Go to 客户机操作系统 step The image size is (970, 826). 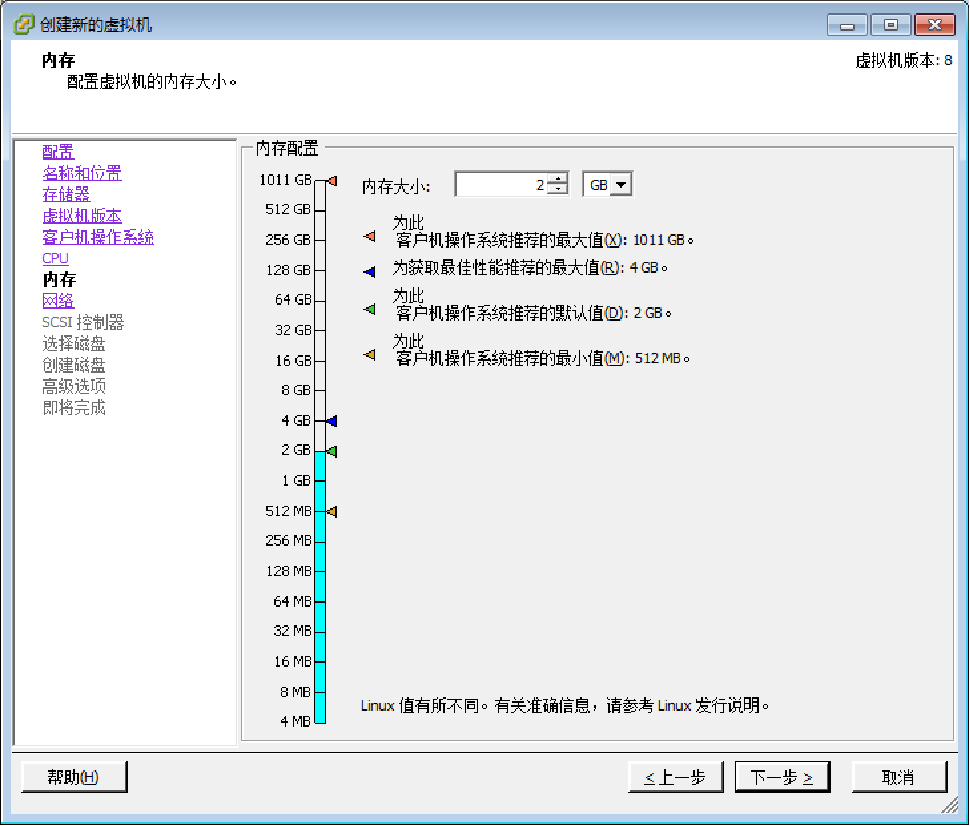point(98,237)
